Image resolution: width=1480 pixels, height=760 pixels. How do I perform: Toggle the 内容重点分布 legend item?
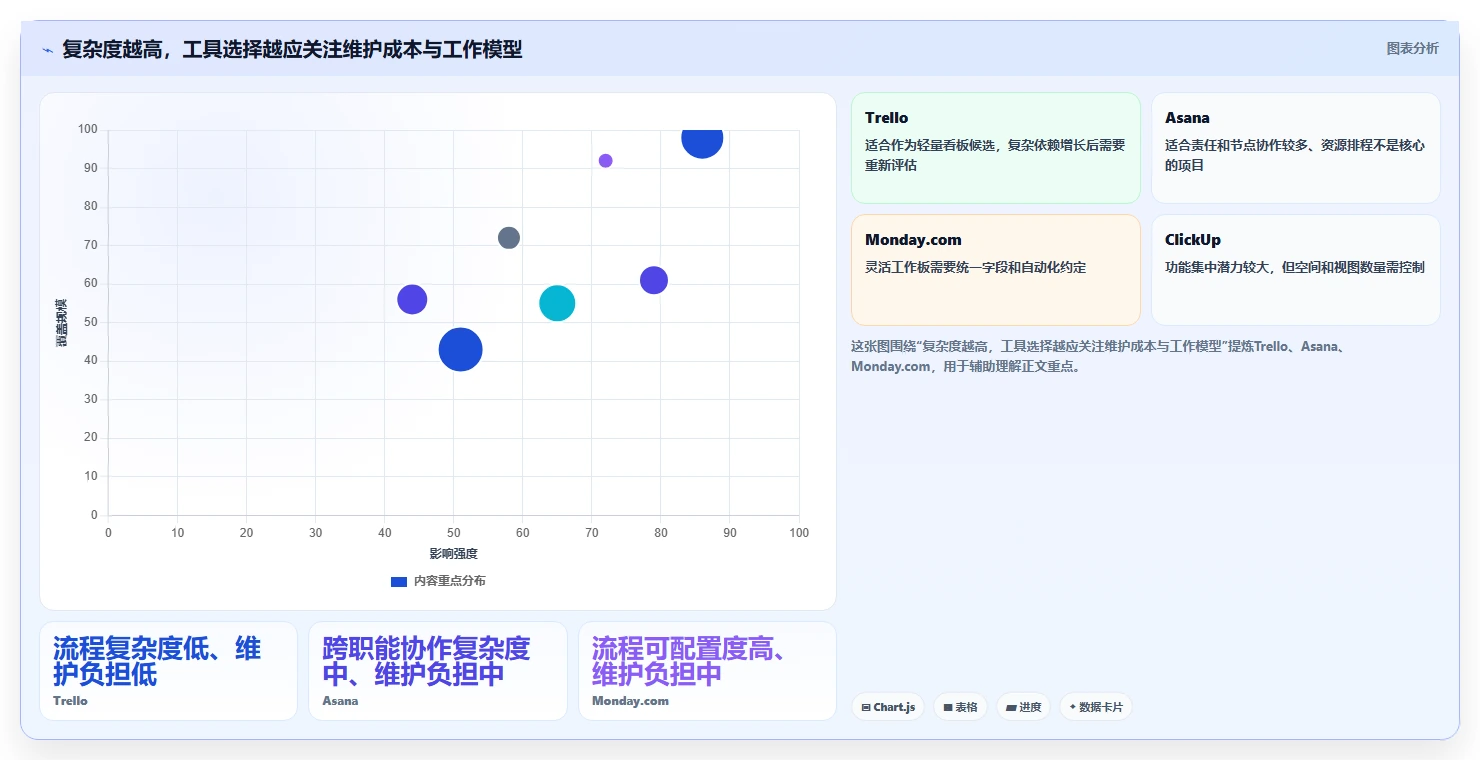click(438, 581)
